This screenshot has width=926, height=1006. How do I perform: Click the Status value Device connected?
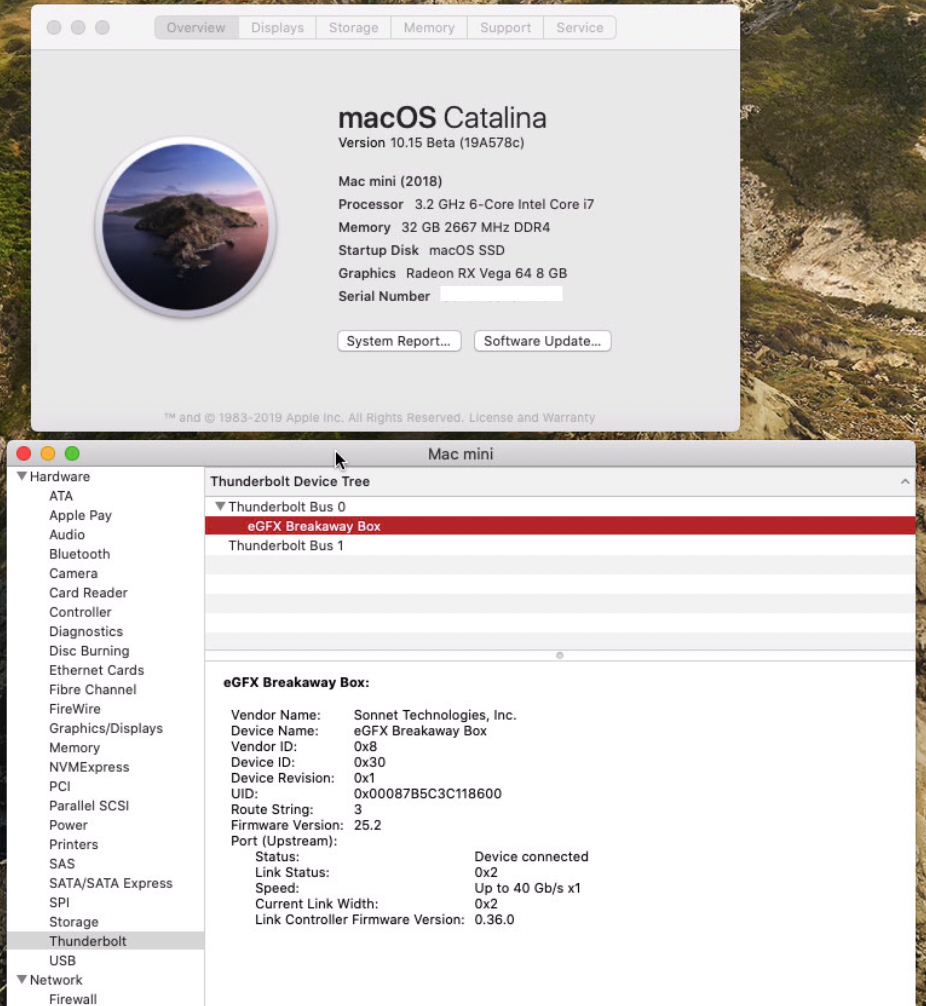[531, 857]
